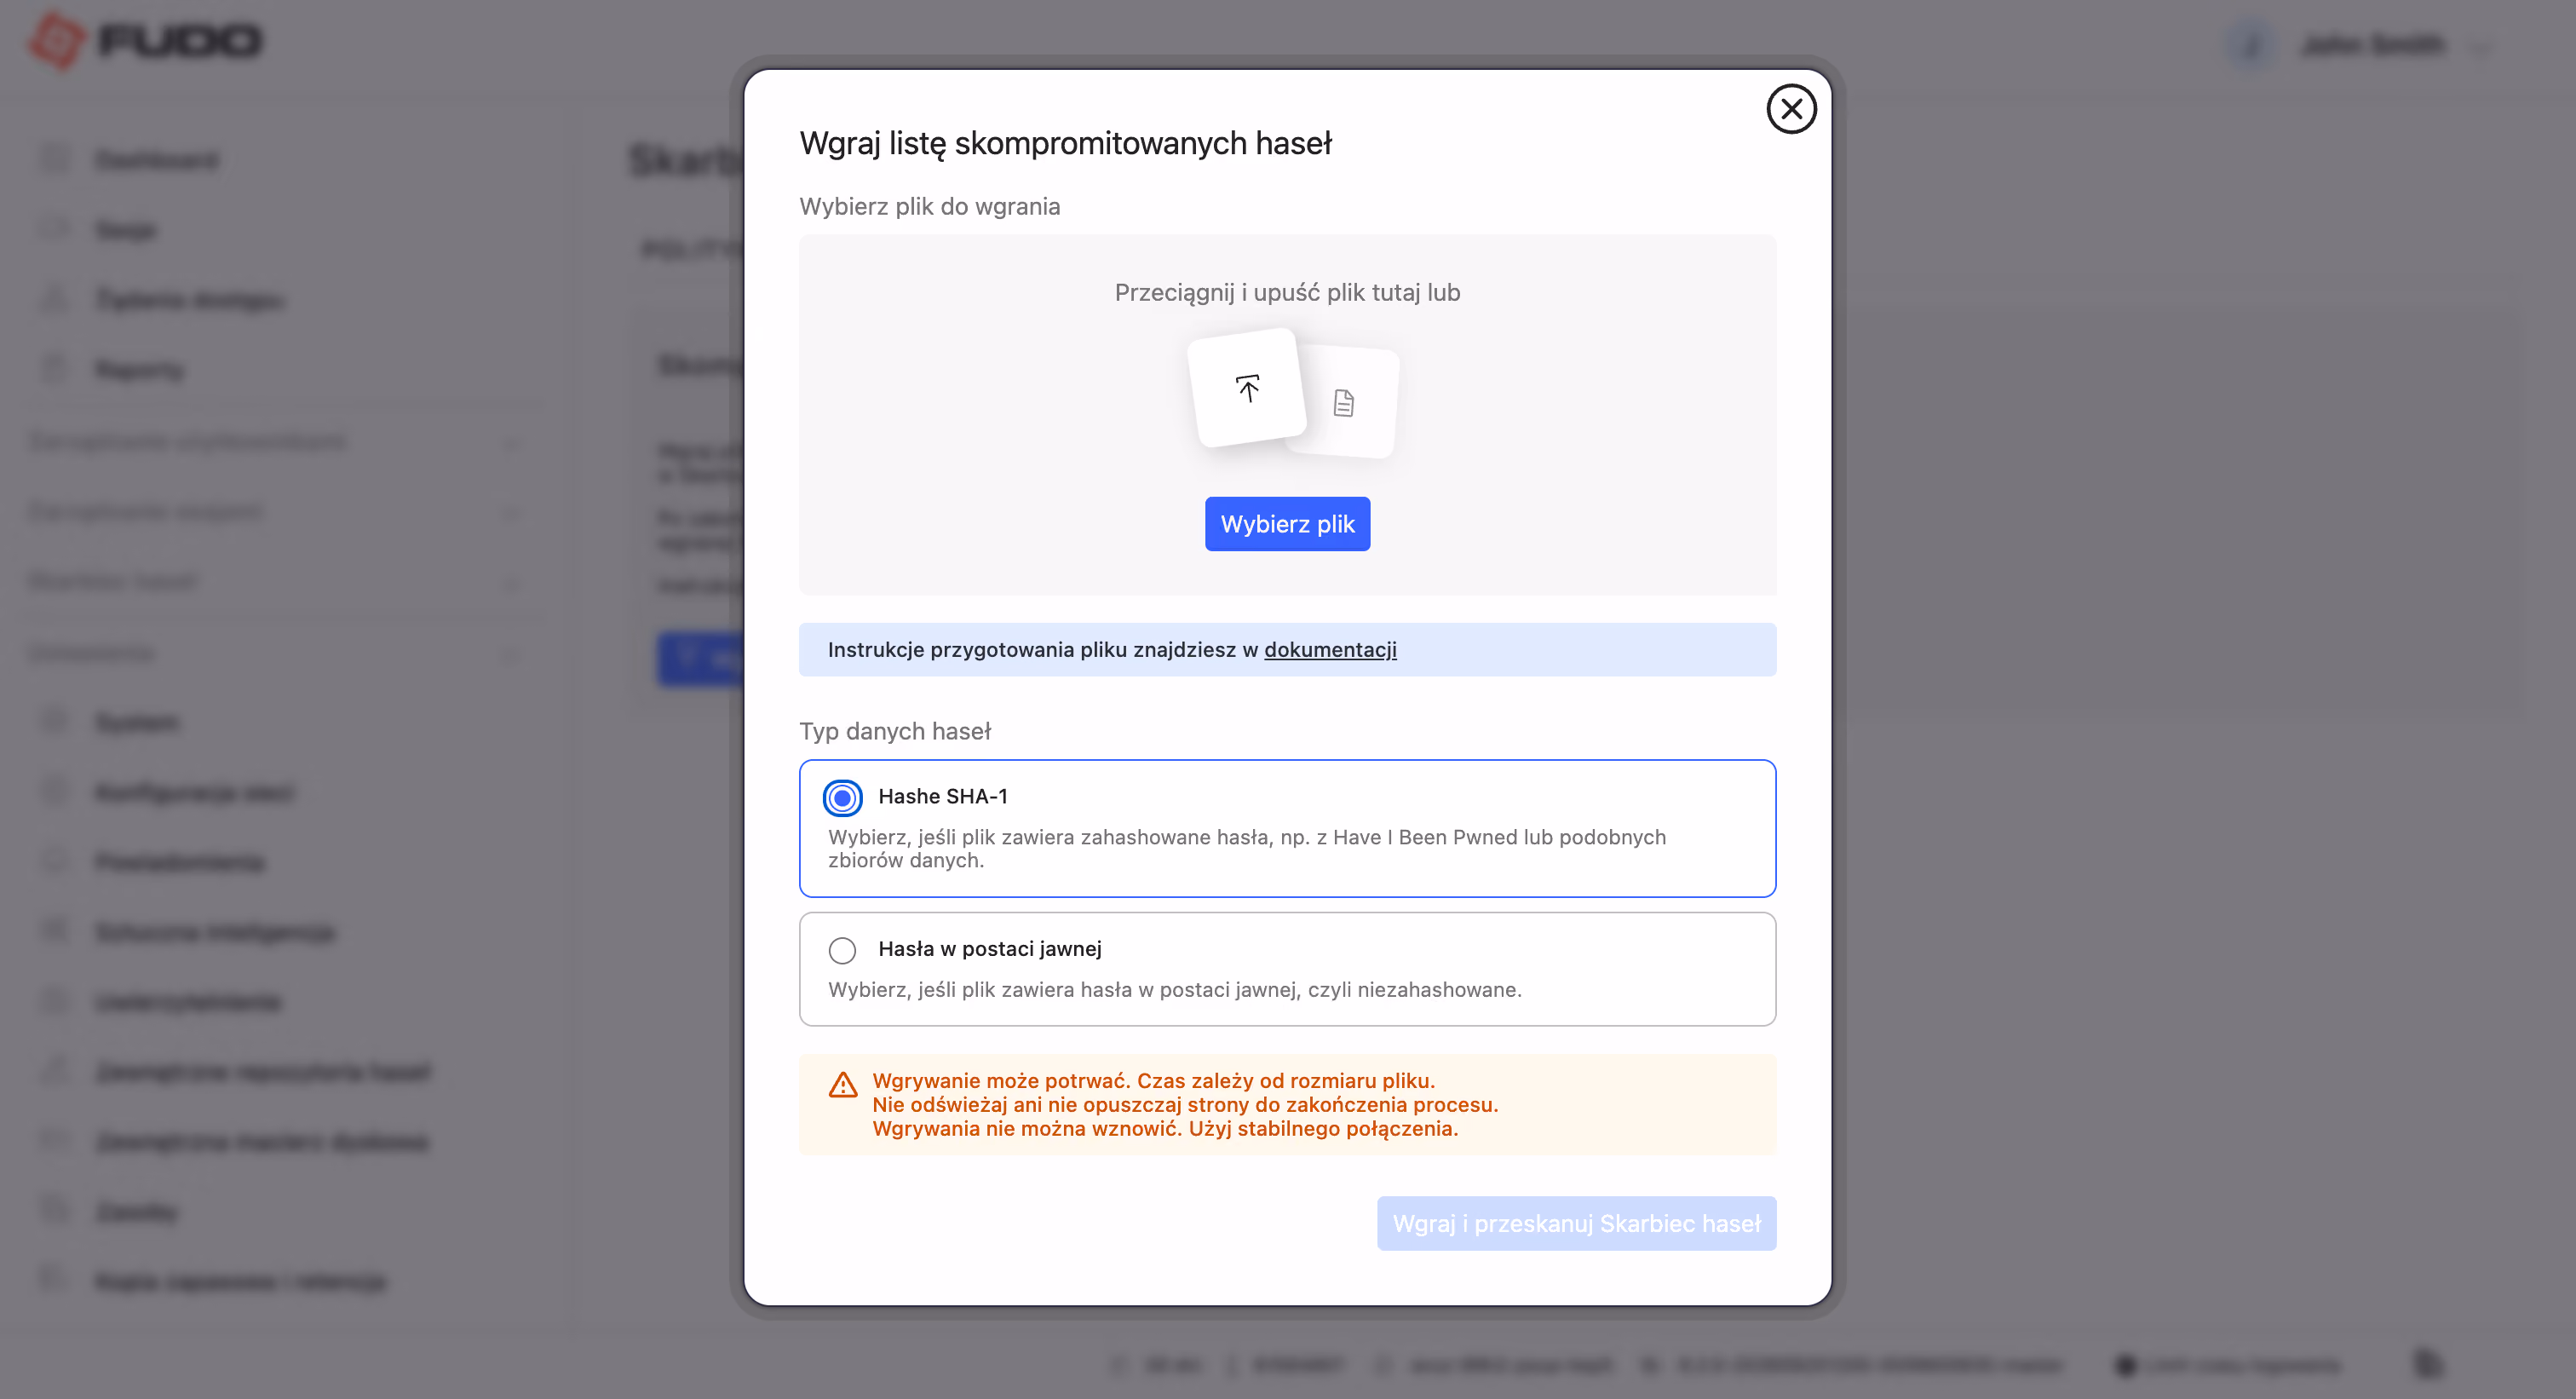Image resolution: width=2576 pixels, height=1399 pixels.
Task: Click the Have I Been Pwned description text
Action: pyautogui.click(x=1246, y=849)
